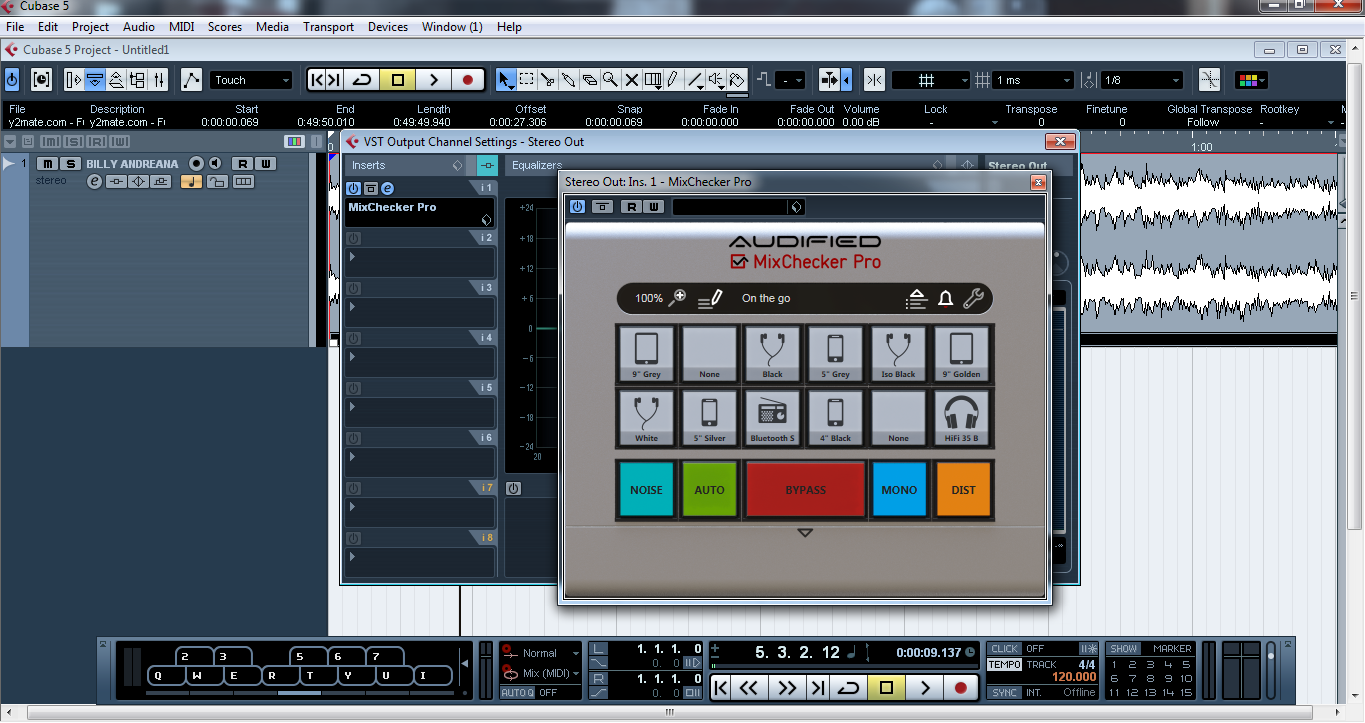Select the 9" Golden tablet device
Image resolution: width=1365 pixels, height=723 pixels.
(961, 354)
